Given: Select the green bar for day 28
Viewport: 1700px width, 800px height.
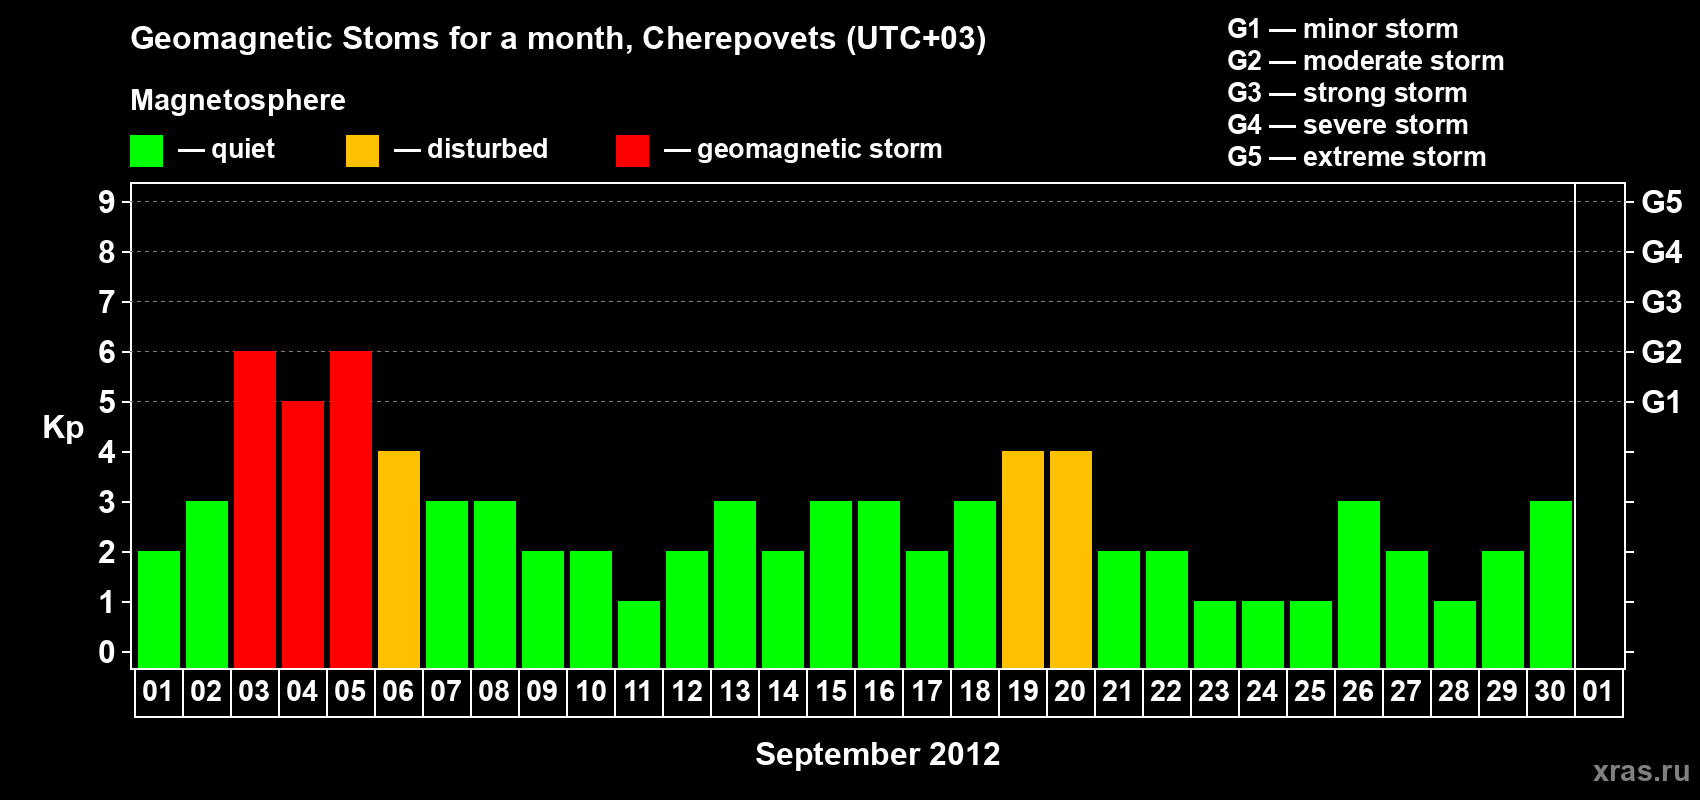Looking at the screenshot, I should [1455, 634].
